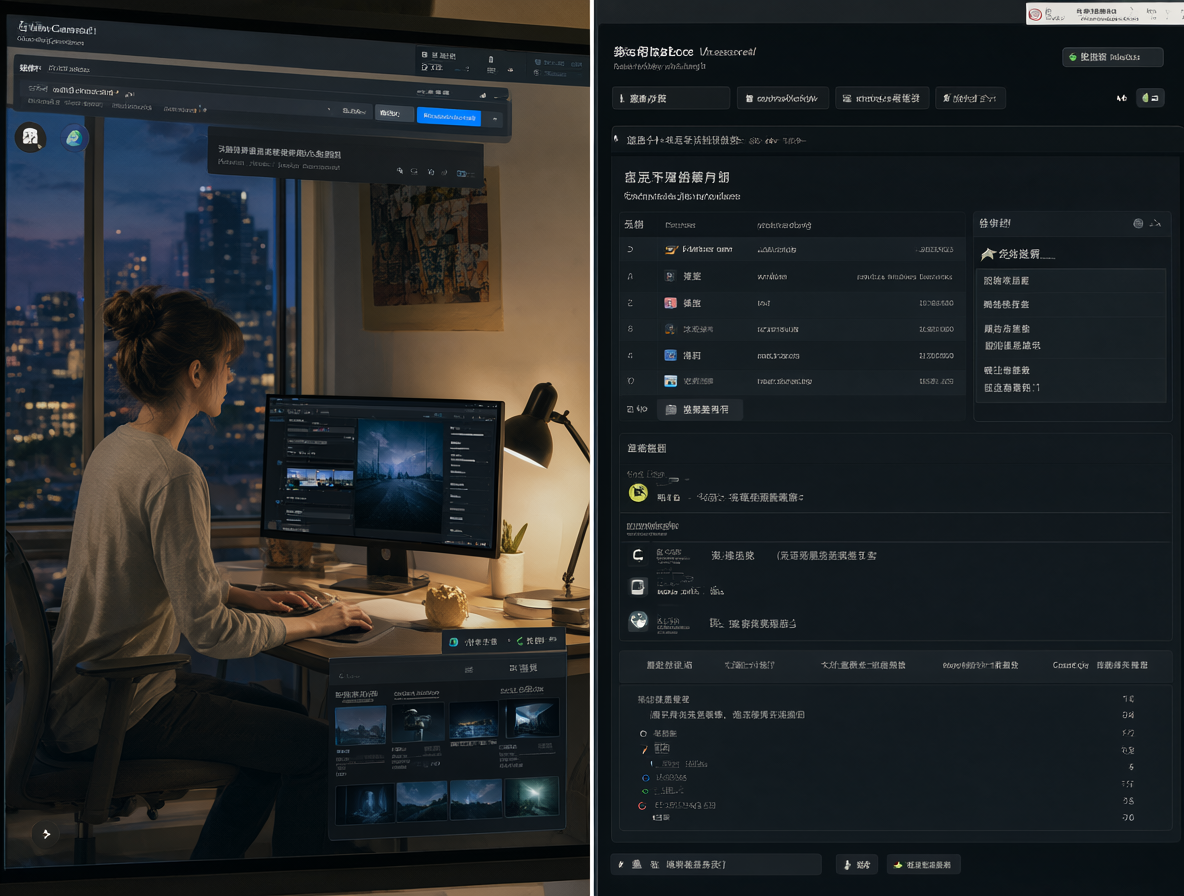Toggle the green leaf switch in right toolbar

[x=1150, y=98]
